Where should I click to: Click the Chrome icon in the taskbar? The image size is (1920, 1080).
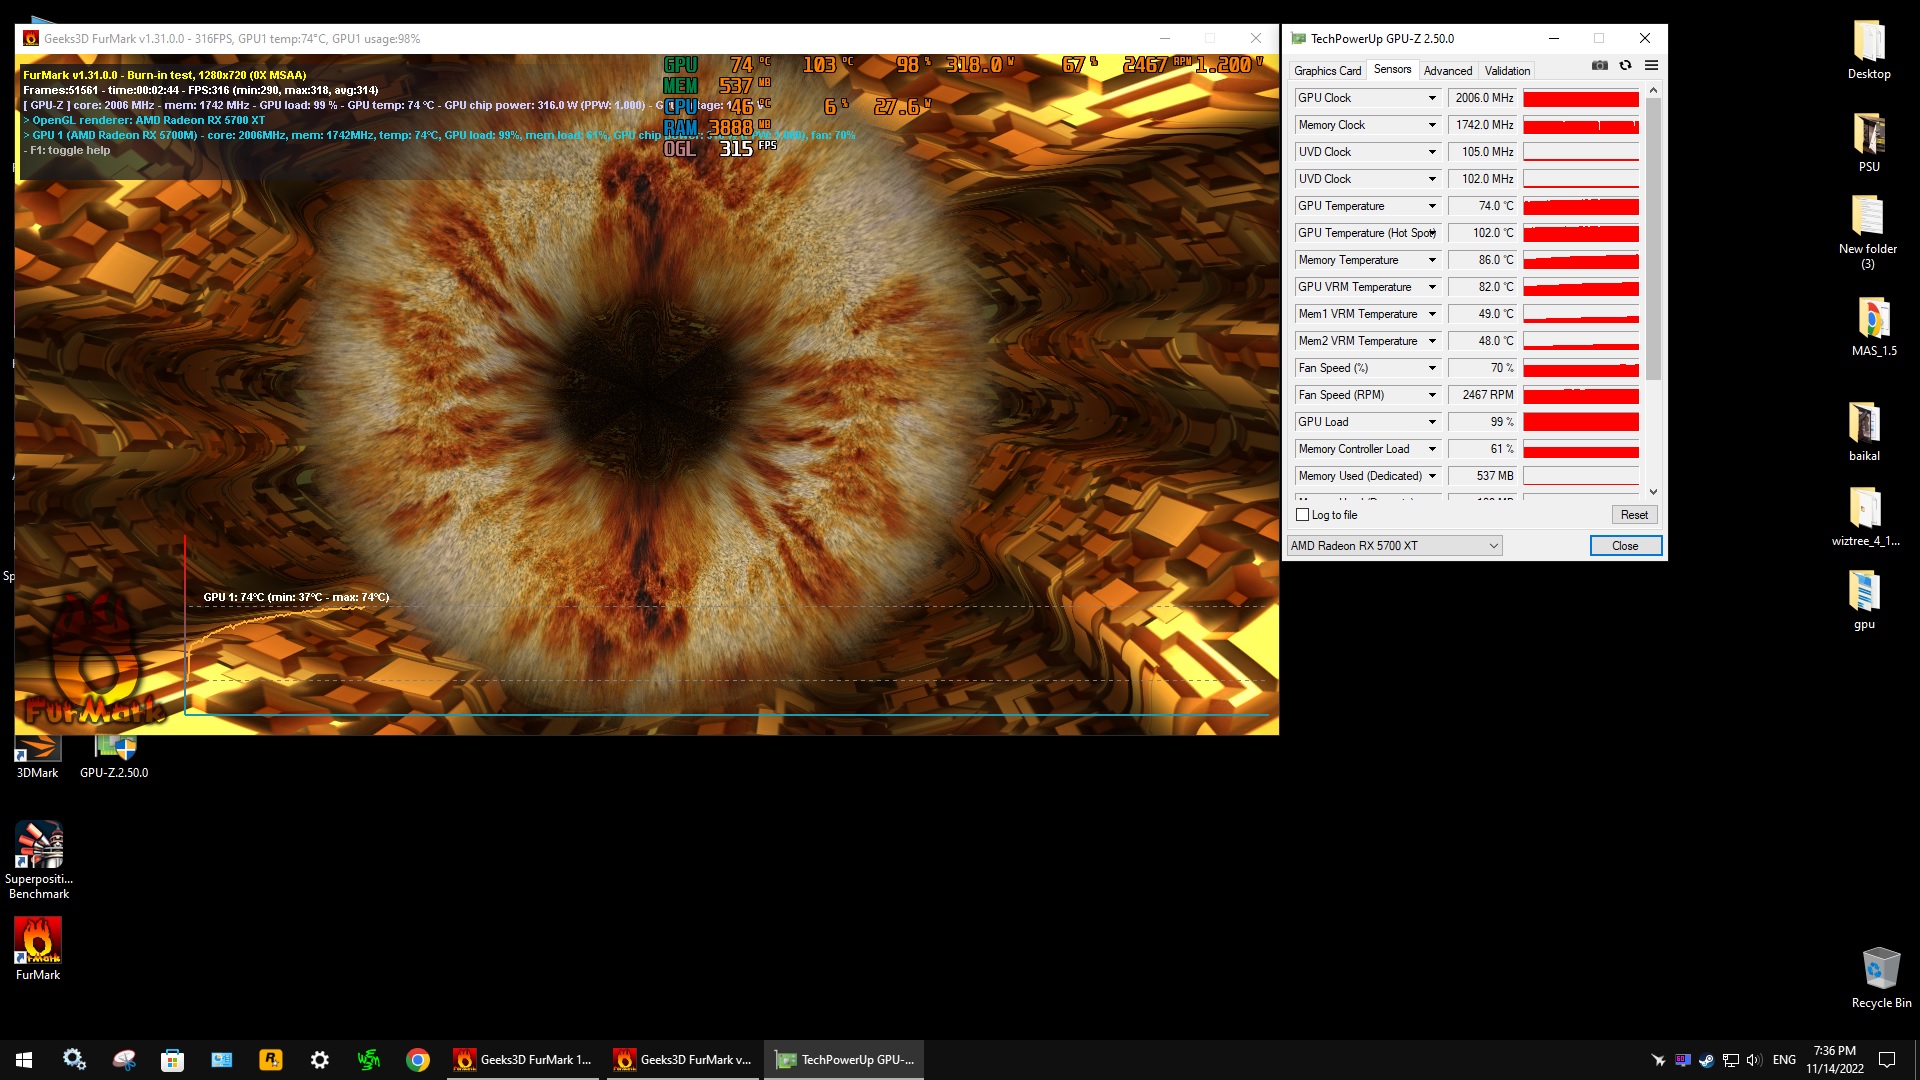pos(418,1060)
